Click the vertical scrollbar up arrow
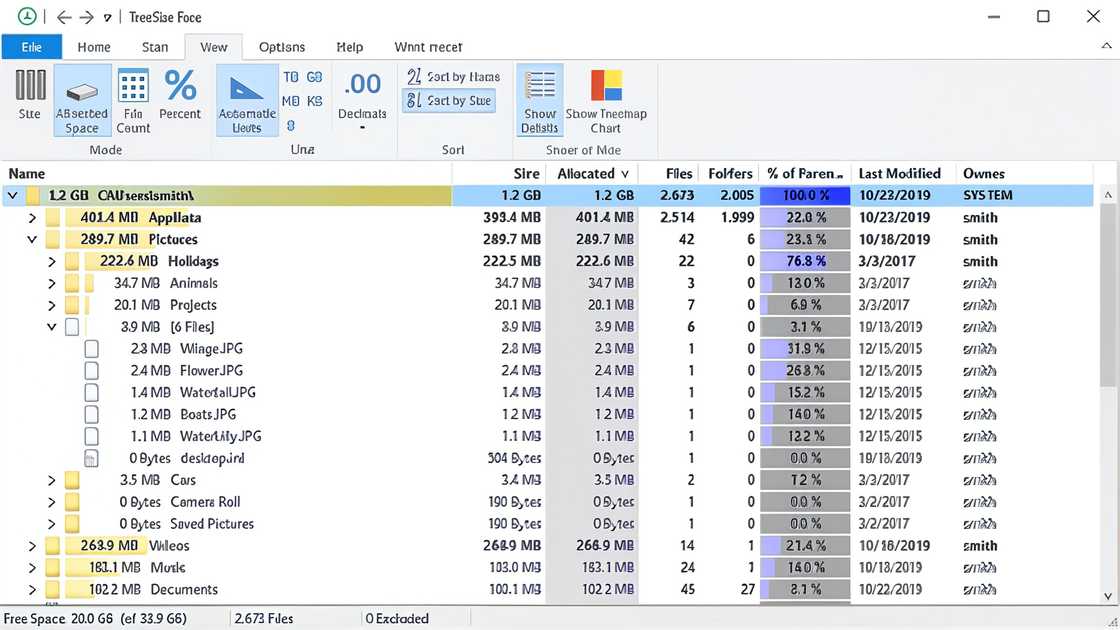The height and width of the screenshot is (630, 1120). (x=1108, y=195)
